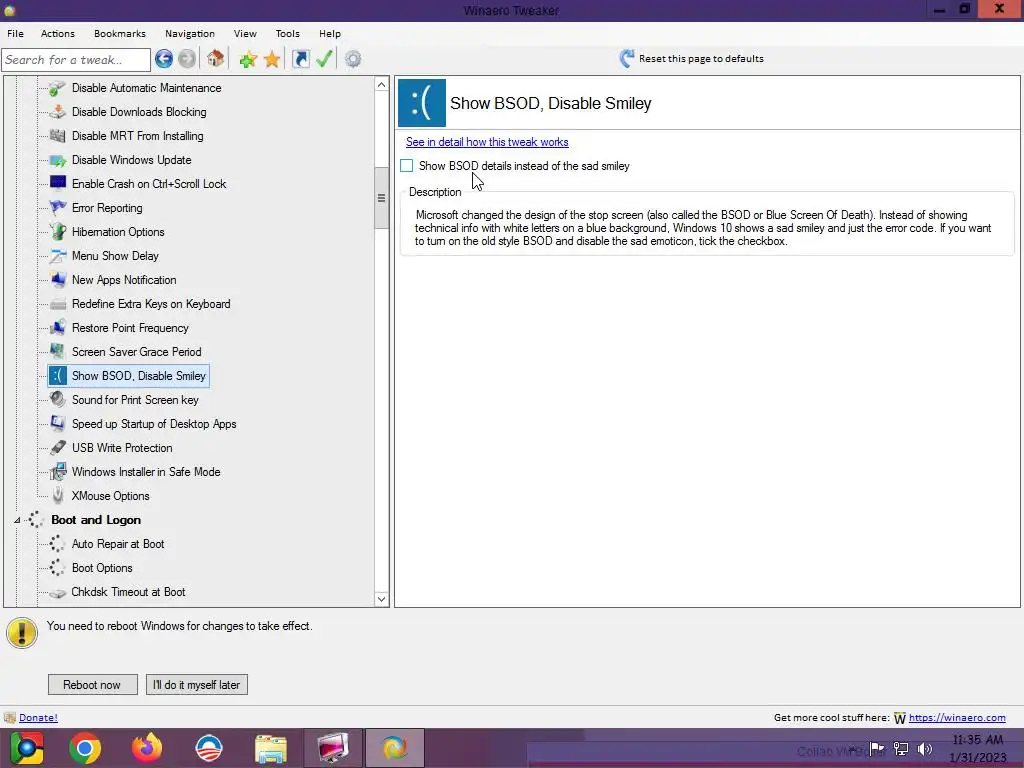
Task: Select the Disable Windows Update icon
Action: click(57, 160)
